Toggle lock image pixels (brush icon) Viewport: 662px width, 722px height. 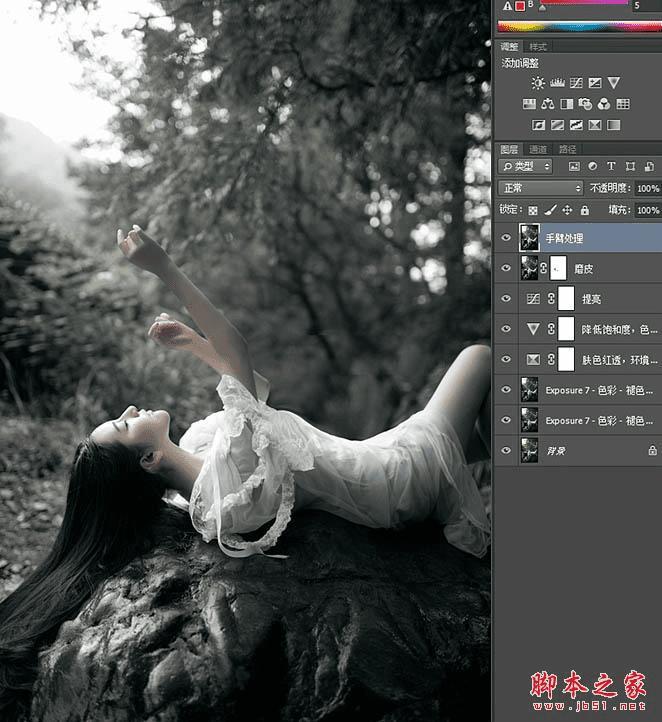(550, 210)
